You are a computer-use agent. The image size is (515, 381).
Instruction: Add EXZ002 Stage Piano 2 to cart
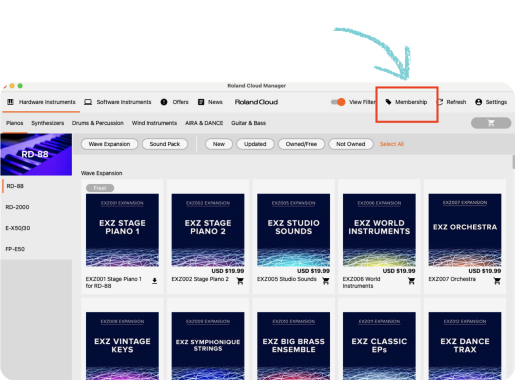tap(240, 281)
